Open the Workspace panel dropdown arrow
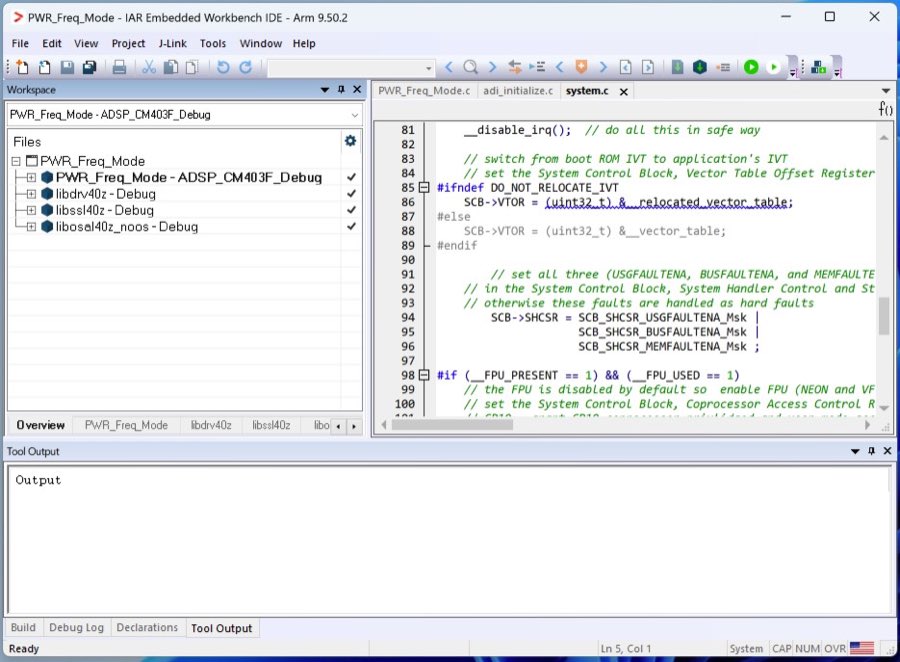The width and height of the screenshot is (900, 662). 325,90
